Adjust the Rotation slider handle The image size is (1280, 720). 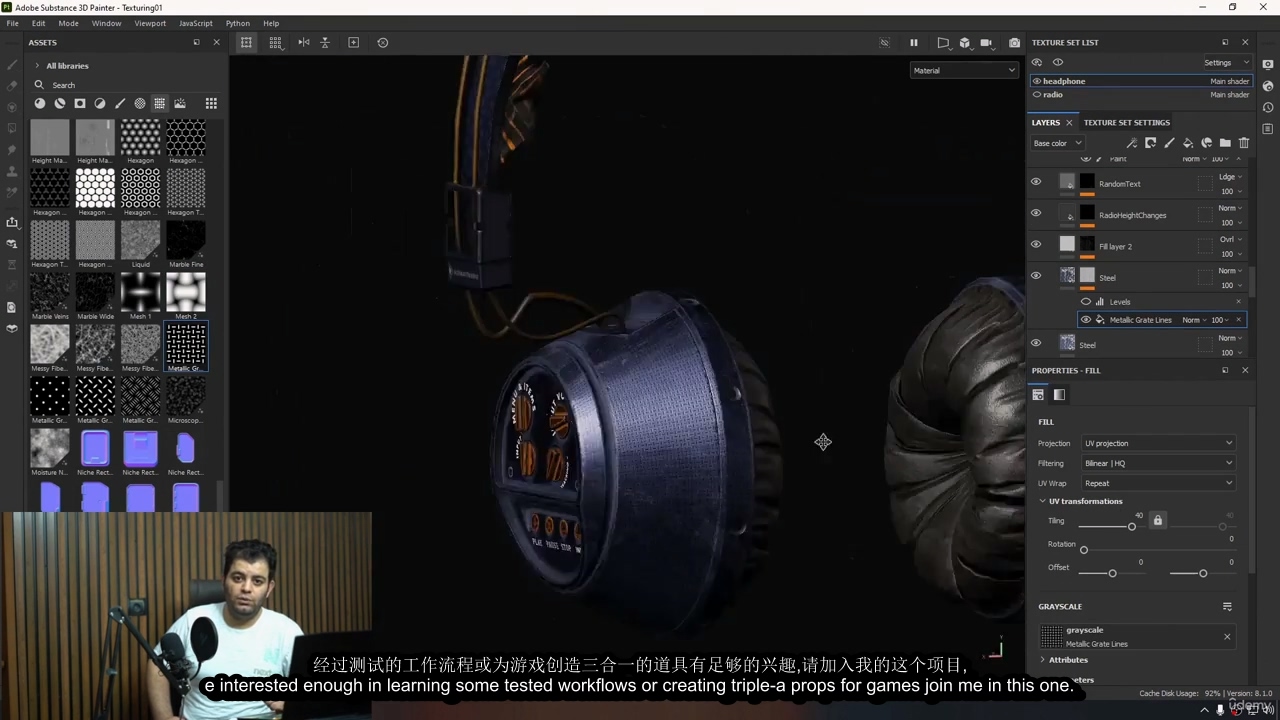[1084, 550]
